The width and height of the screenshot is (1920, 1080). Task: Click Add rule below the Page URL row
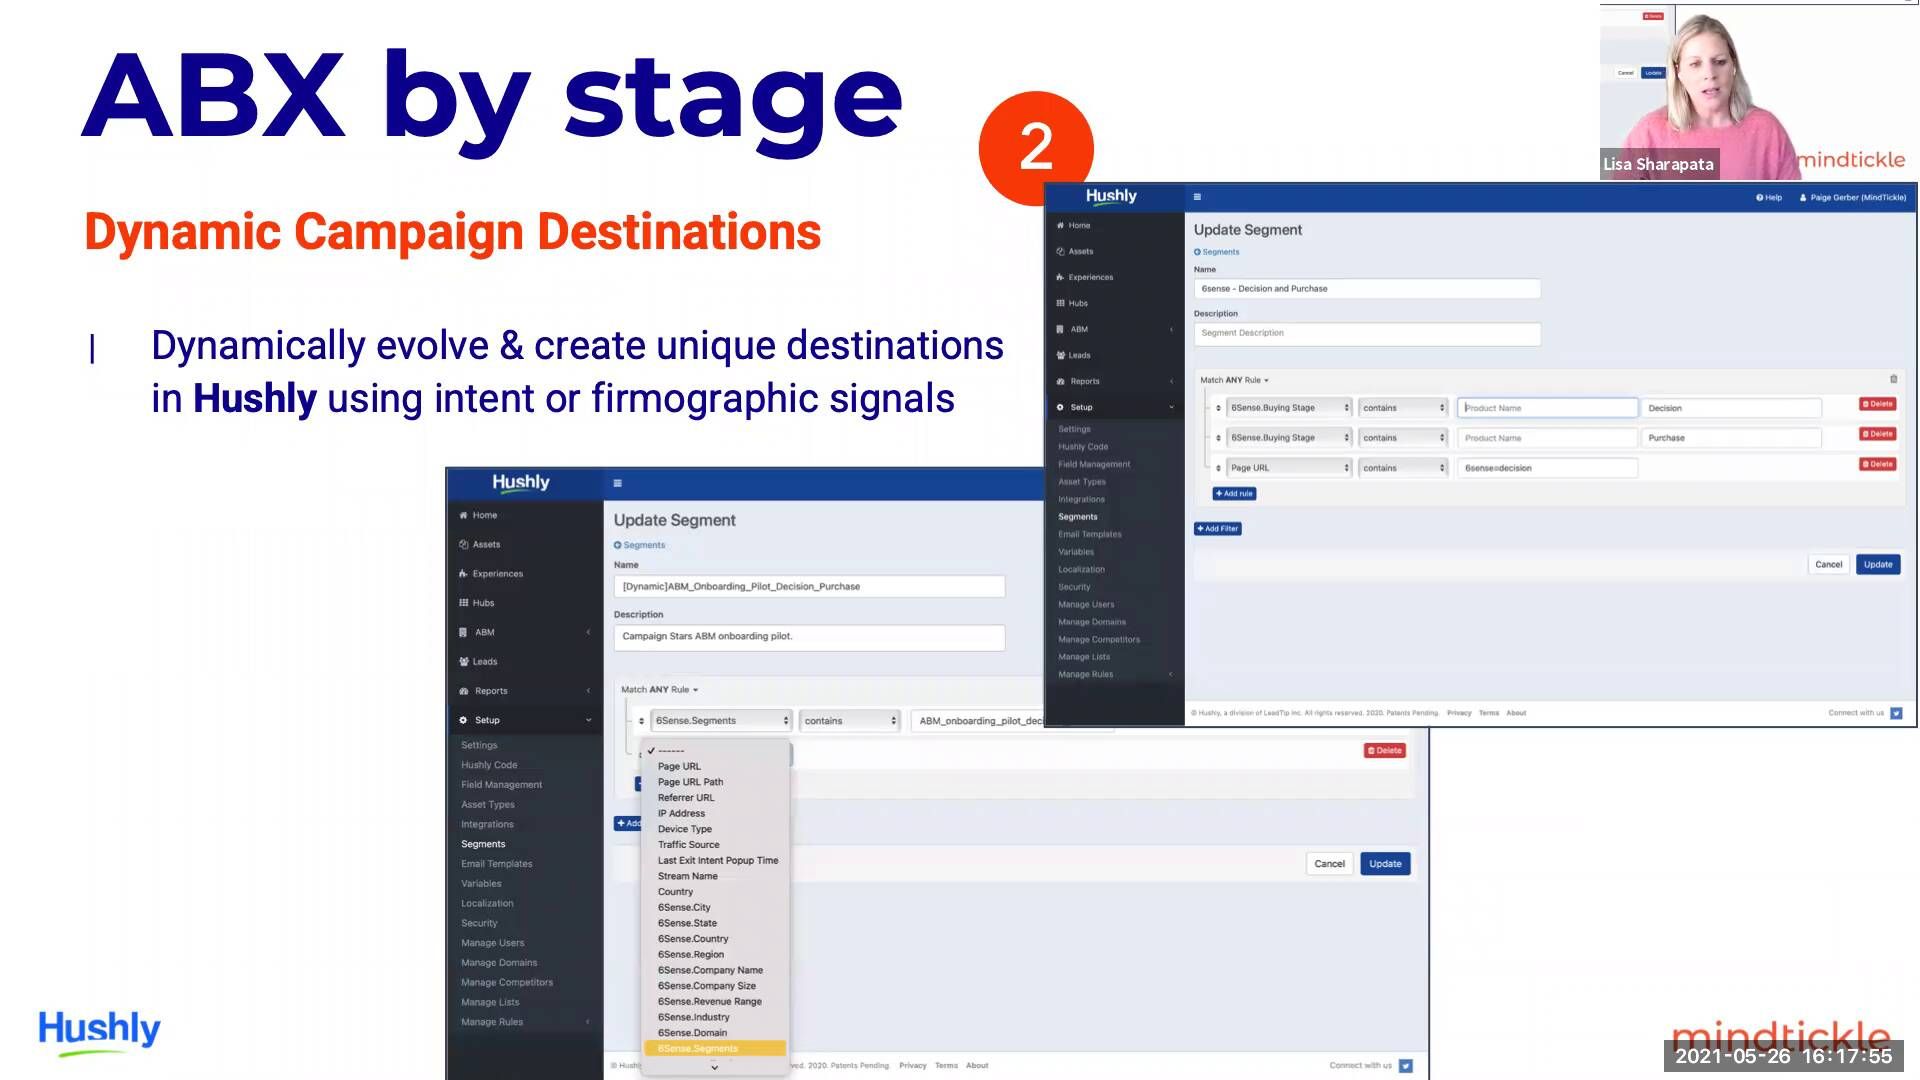click(1234, 494)
